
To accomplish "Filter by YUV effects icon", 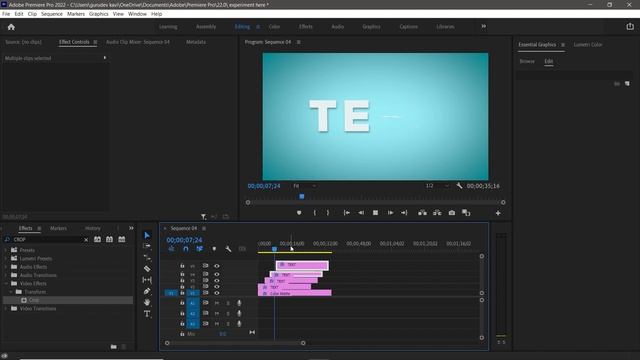I will point(122,239).
